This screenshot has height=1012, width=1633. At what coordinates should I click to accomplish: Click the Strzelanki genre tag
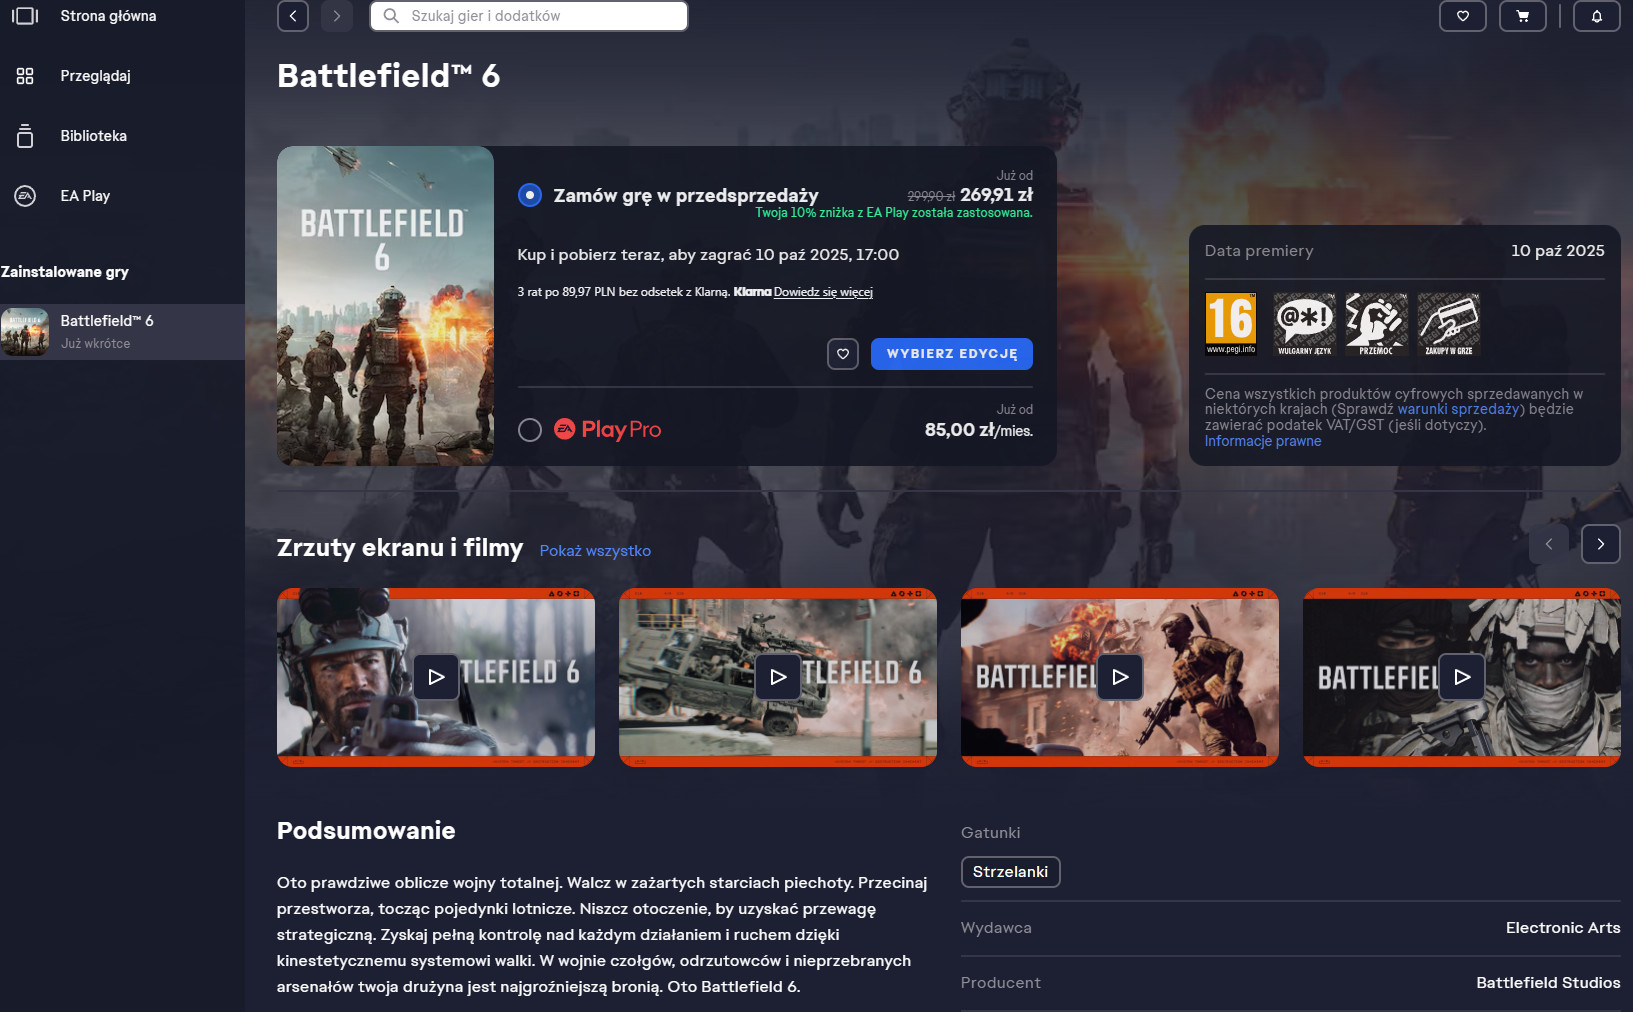tap(1011, 872)
